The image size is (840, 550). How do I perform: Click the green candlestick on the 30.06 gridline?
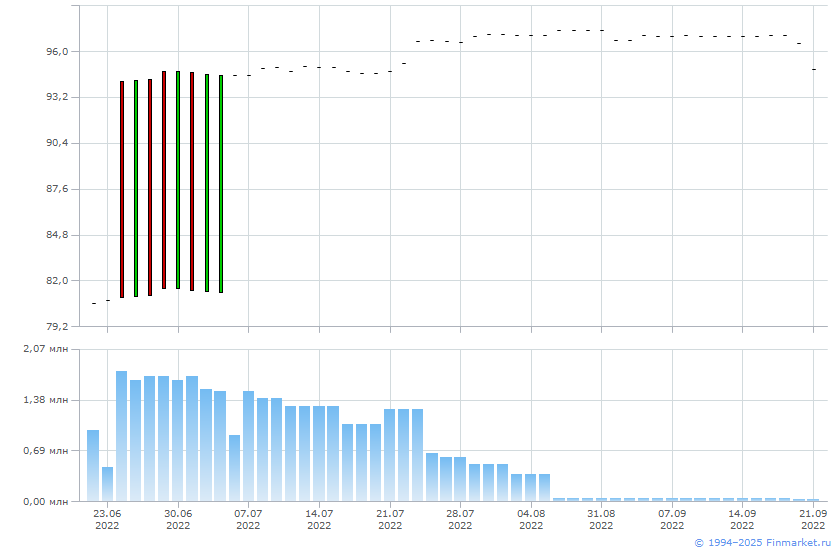pyautogui.click(x=178, y=180)
